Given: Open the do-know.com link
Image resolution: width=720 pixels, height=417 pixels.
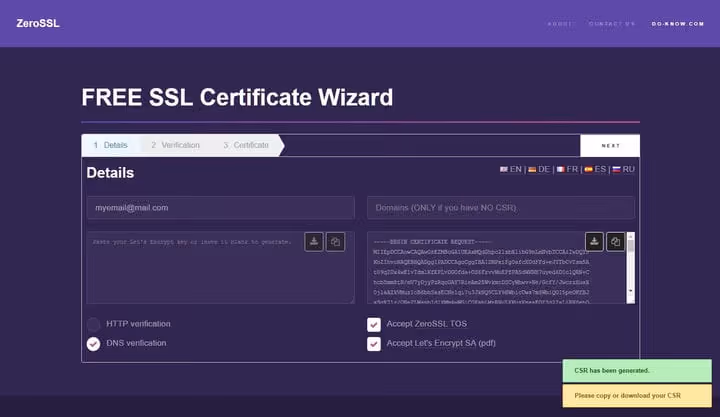Looking at the screenshot, I should pos(677,23).
